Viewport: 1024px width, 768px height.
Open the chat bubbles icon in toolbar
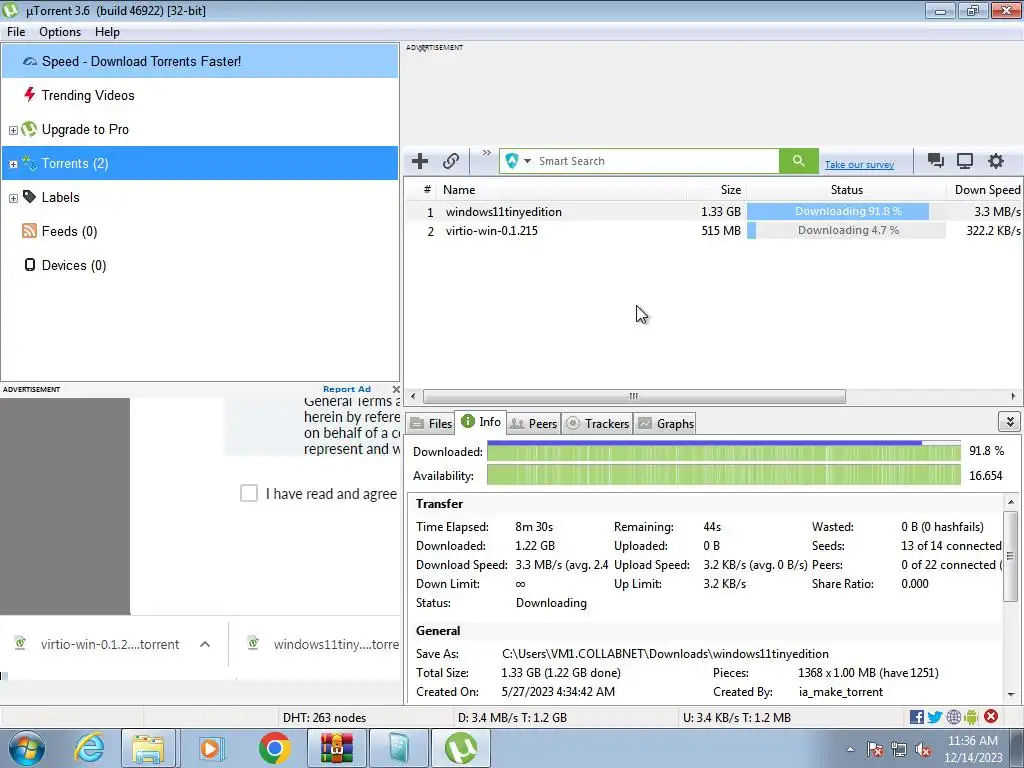point(935,161)
